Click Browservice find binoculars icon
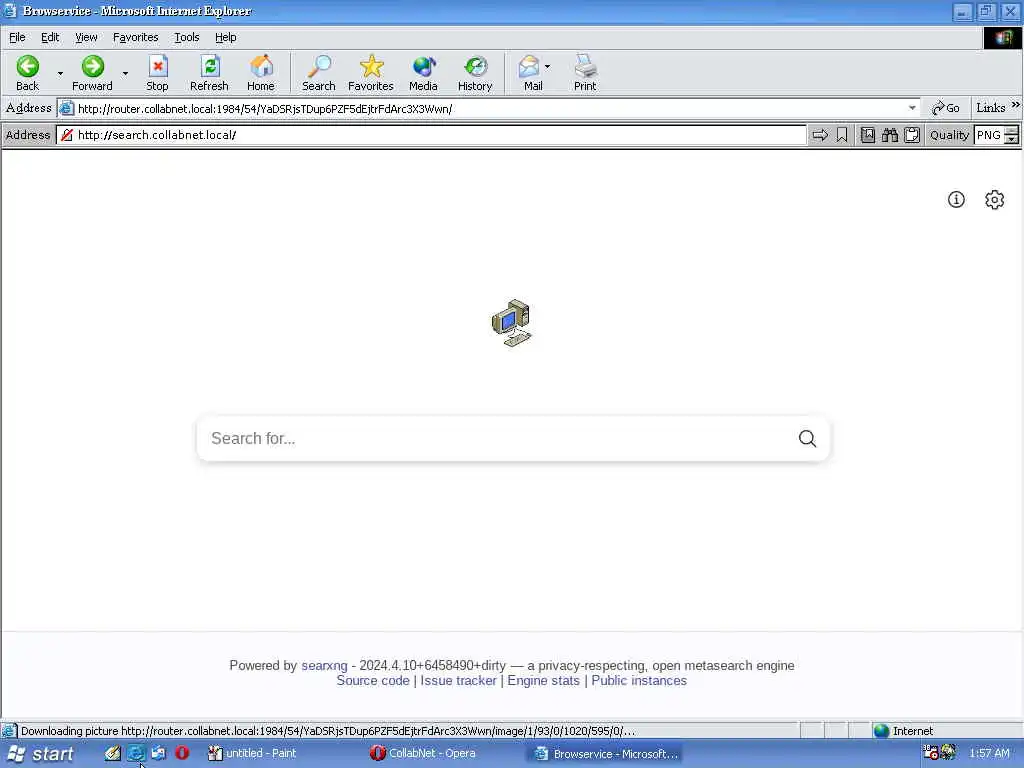1024x768 pixels. click(x=889, y=135)
